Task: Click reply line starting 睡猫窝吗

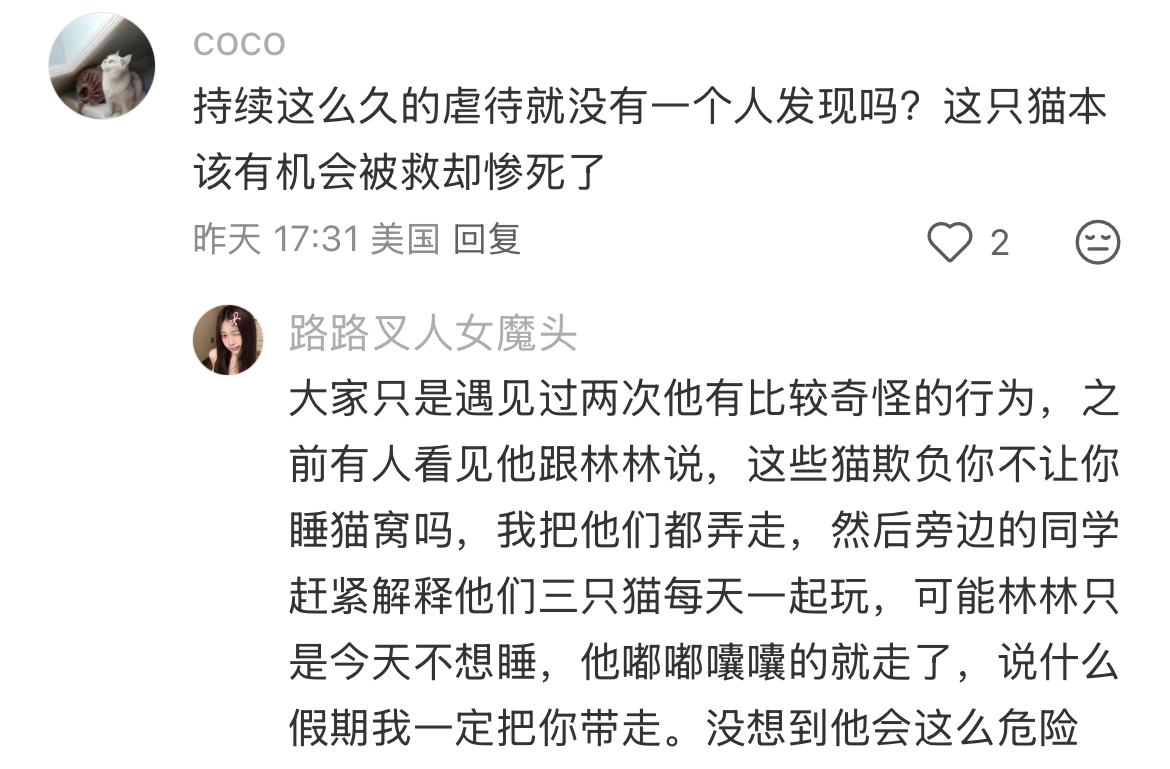Action: 704,530
